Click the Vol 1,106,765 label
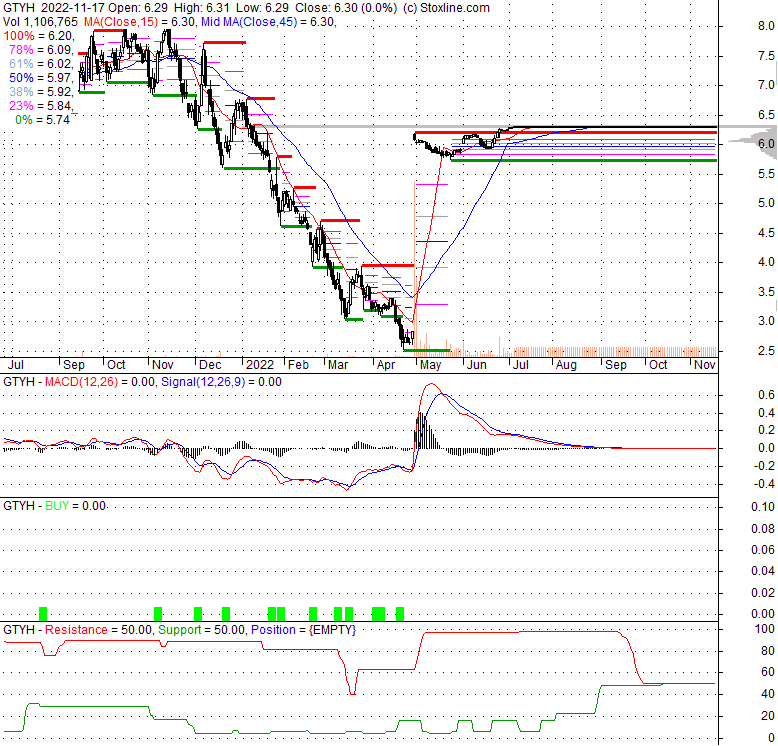778x746 pixels. tap(40, 22)
